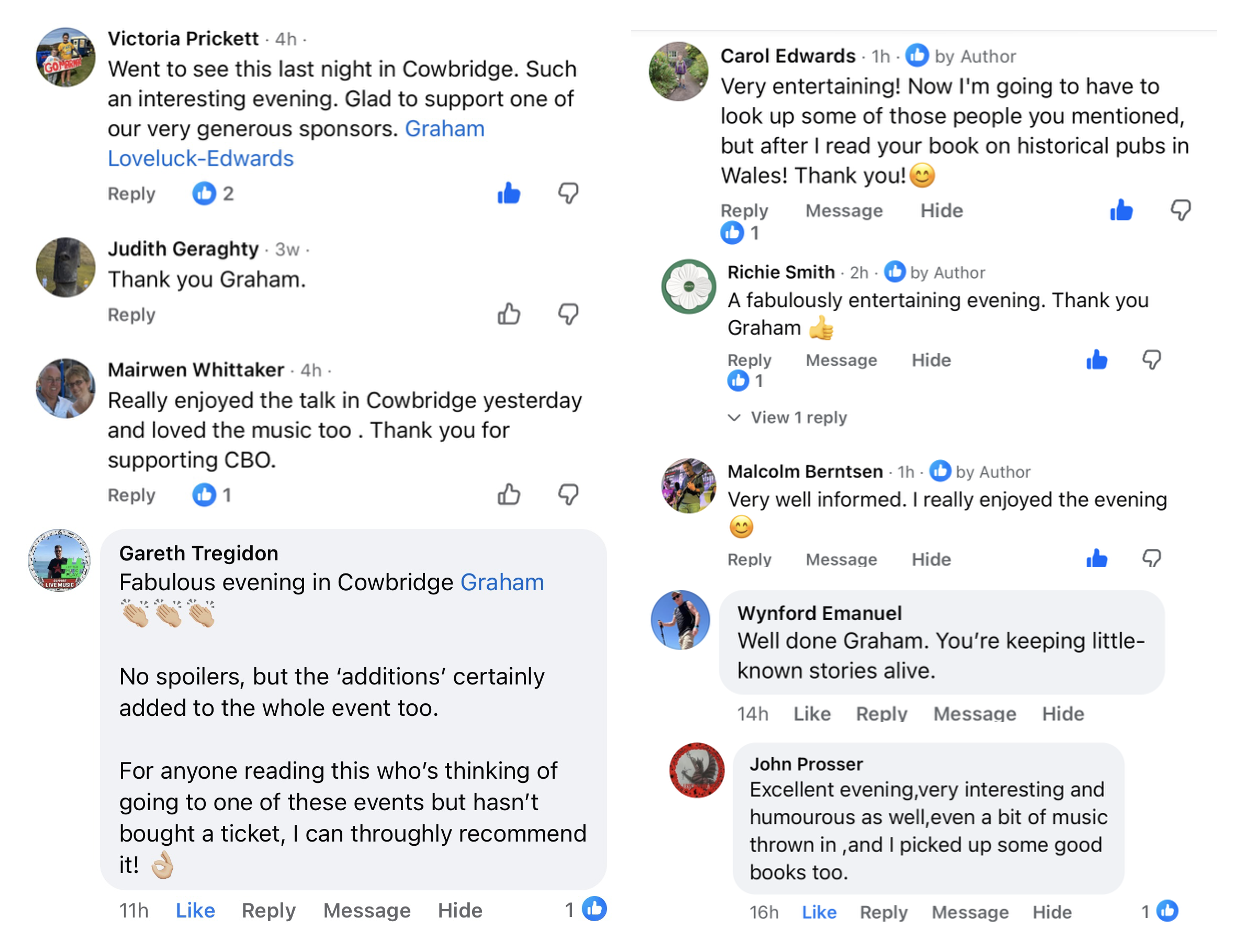Thumbs down Richie Smith's comment

coord(1152,359)
